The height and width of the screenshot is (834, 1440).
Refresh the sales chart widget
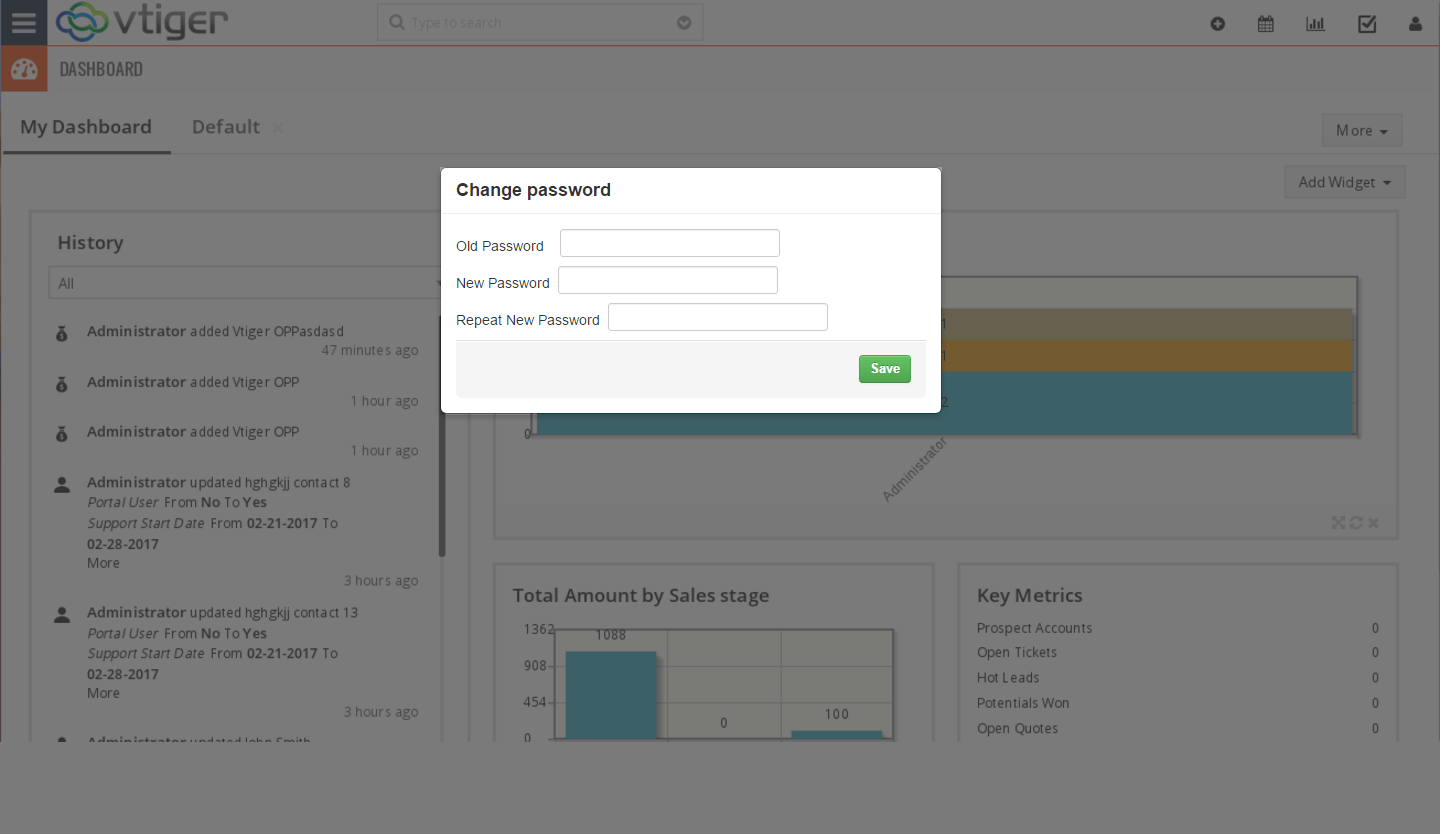tap(1356, 522)
